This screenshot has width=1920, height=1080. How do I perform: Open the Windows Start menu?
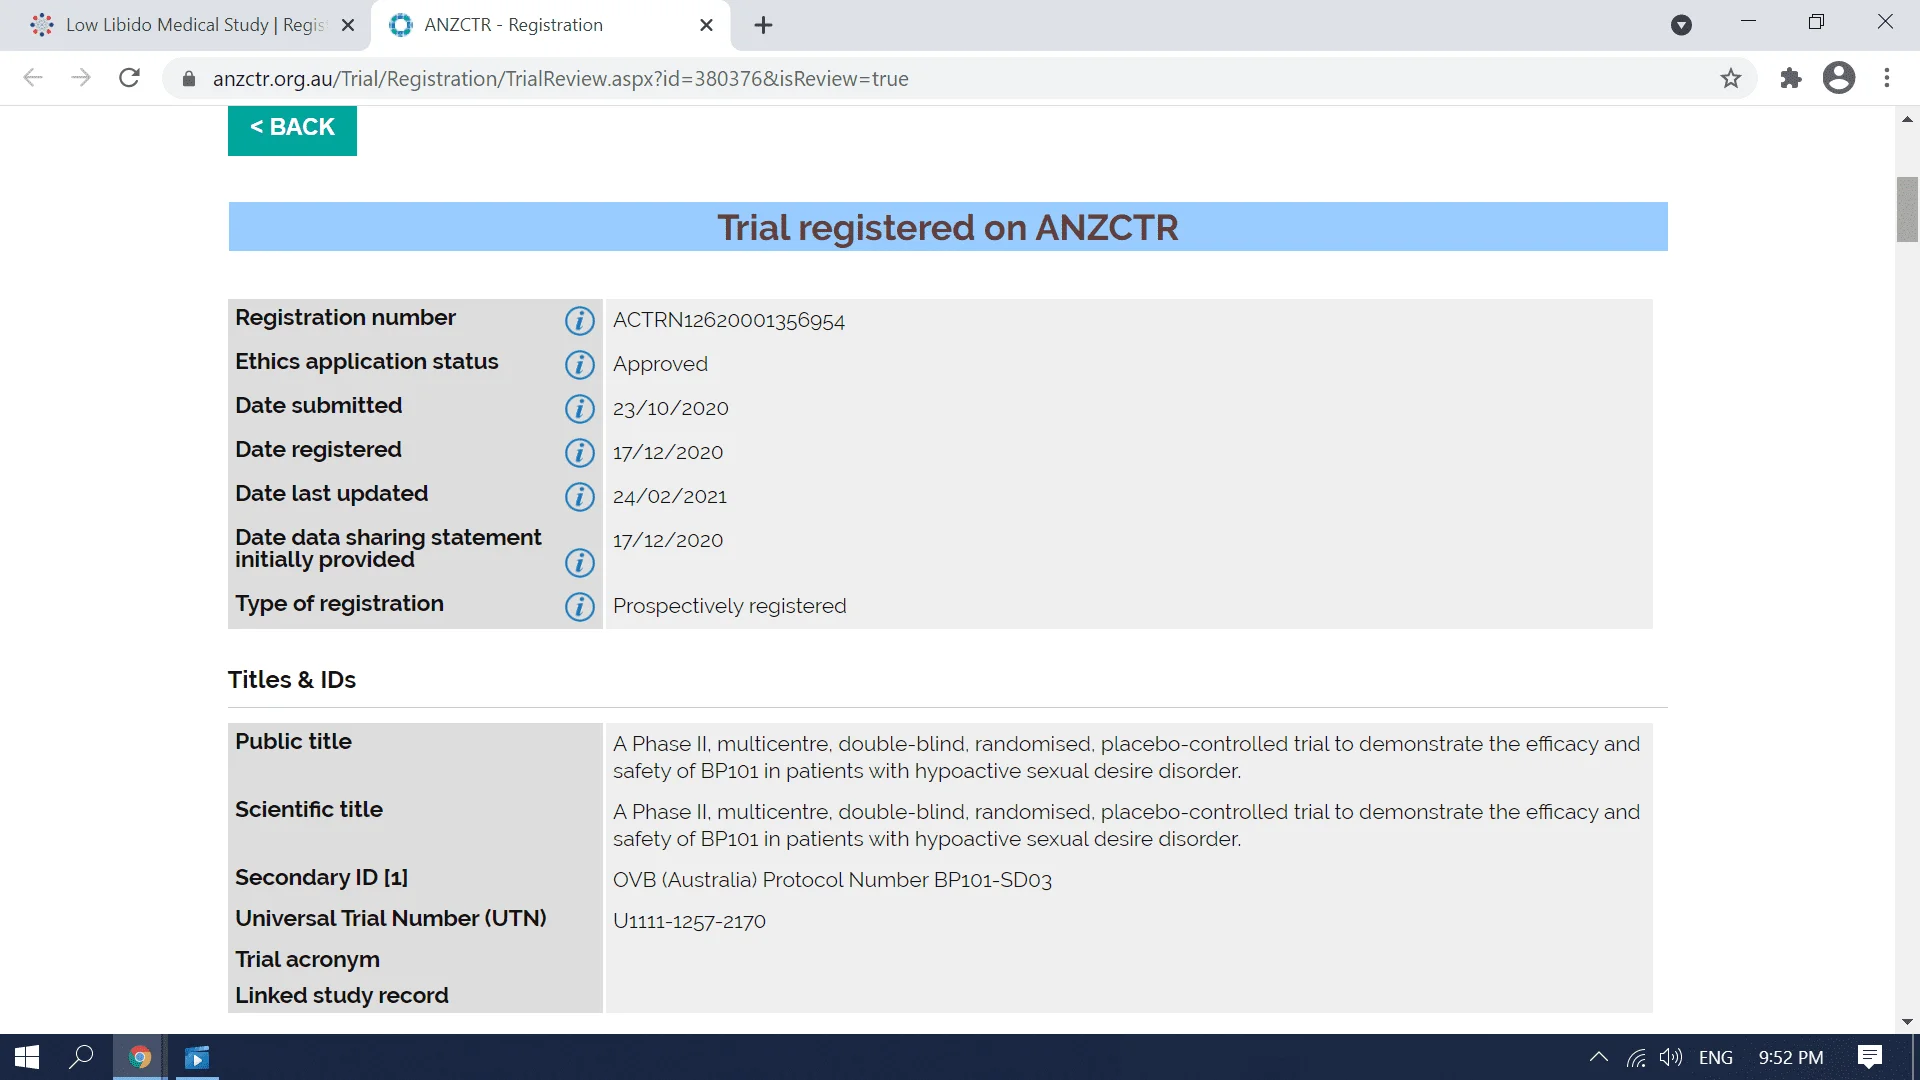click(x=27, y=1057)
